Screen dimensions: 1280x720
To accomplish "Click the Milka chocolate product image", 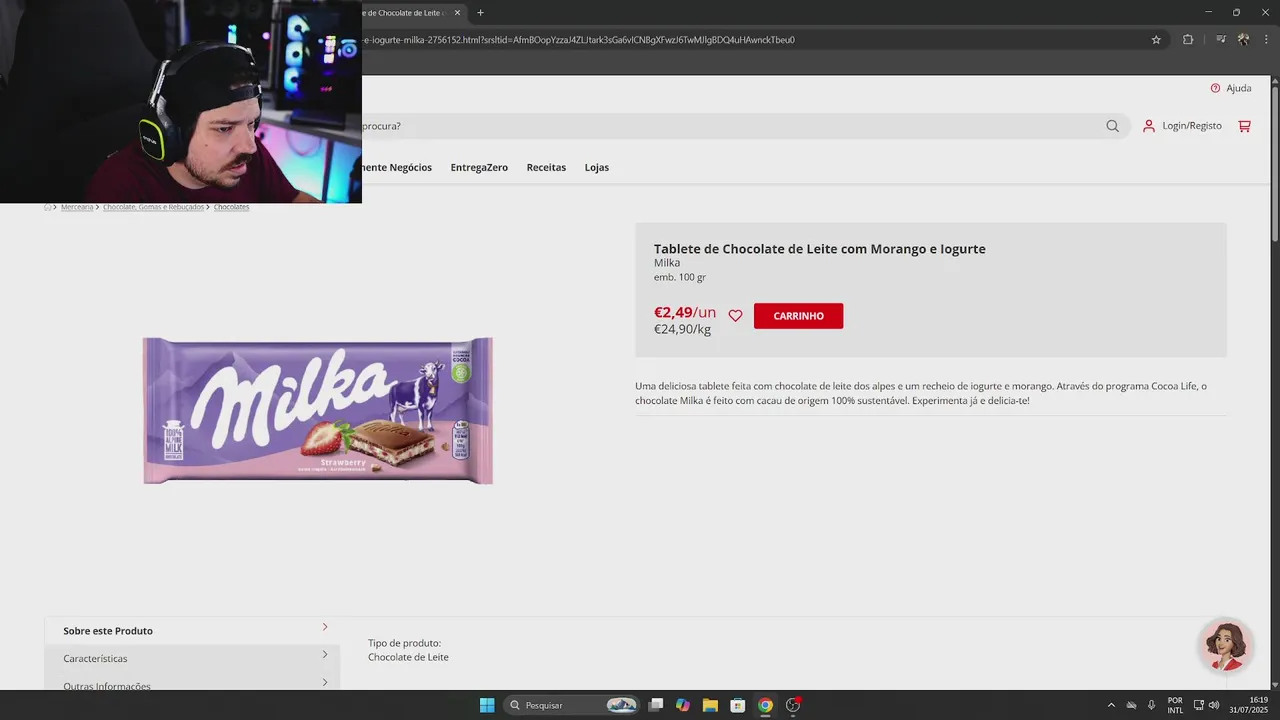I will 318,411.
